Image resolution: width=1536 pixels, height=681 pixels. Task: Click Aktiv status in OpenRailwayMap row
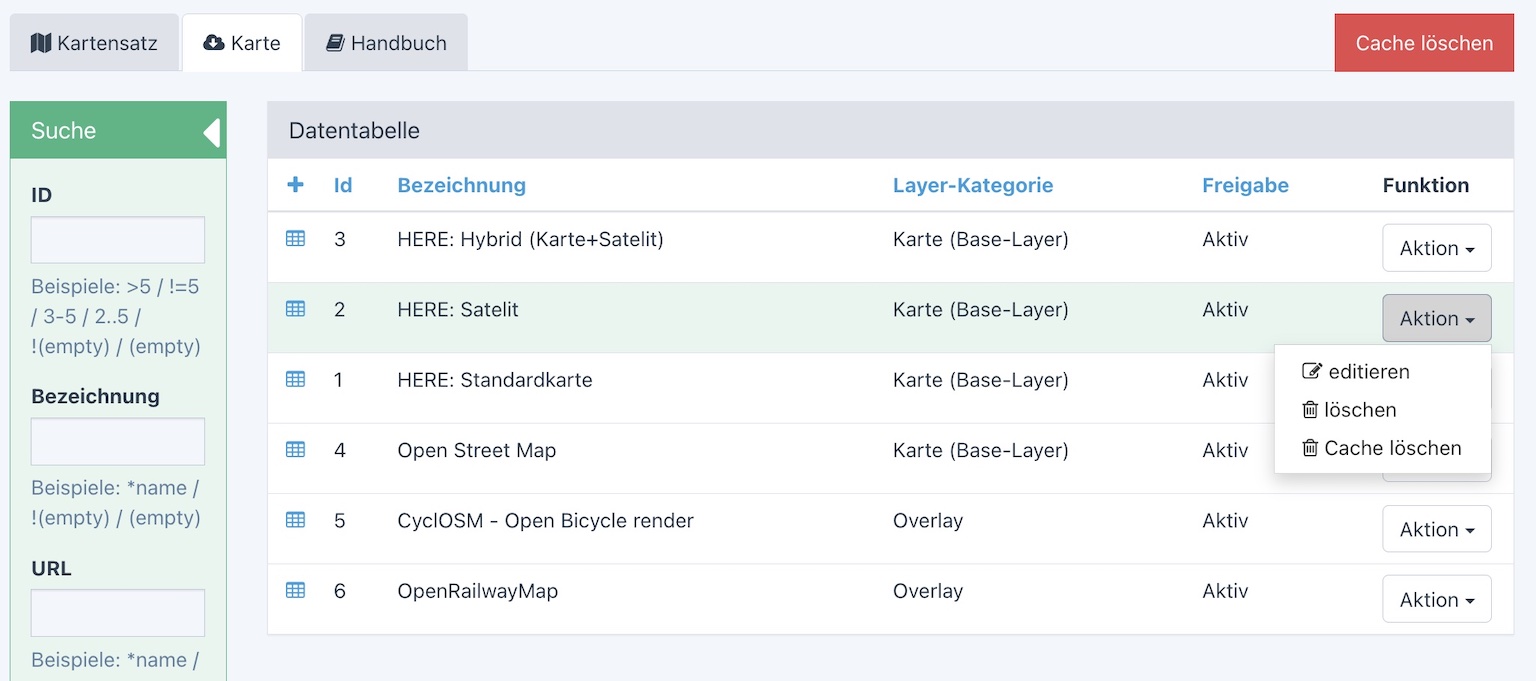click(1225, 591)
